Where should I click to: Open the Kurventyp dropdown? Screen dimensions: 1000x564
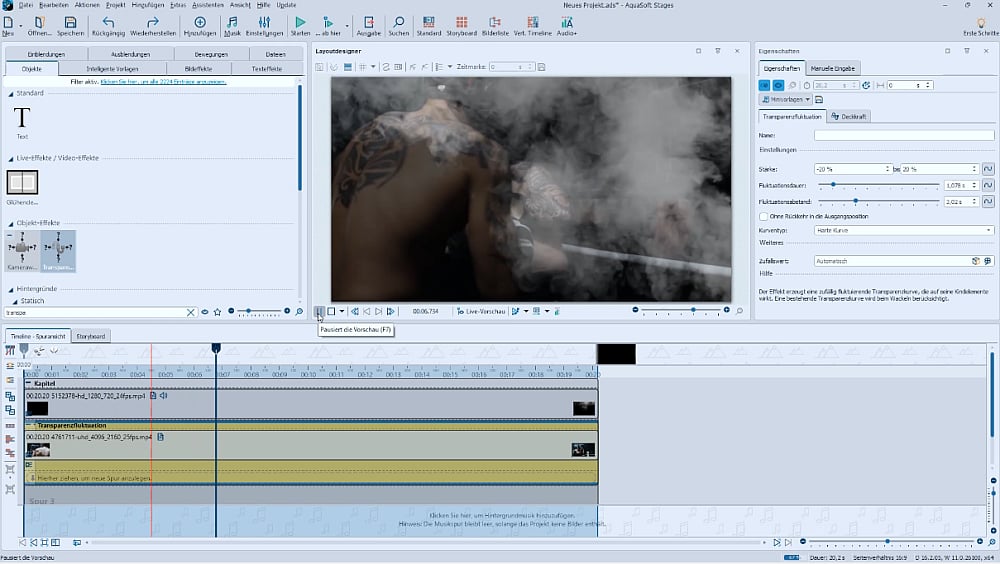pyautogui.click(x=903, y=230)
